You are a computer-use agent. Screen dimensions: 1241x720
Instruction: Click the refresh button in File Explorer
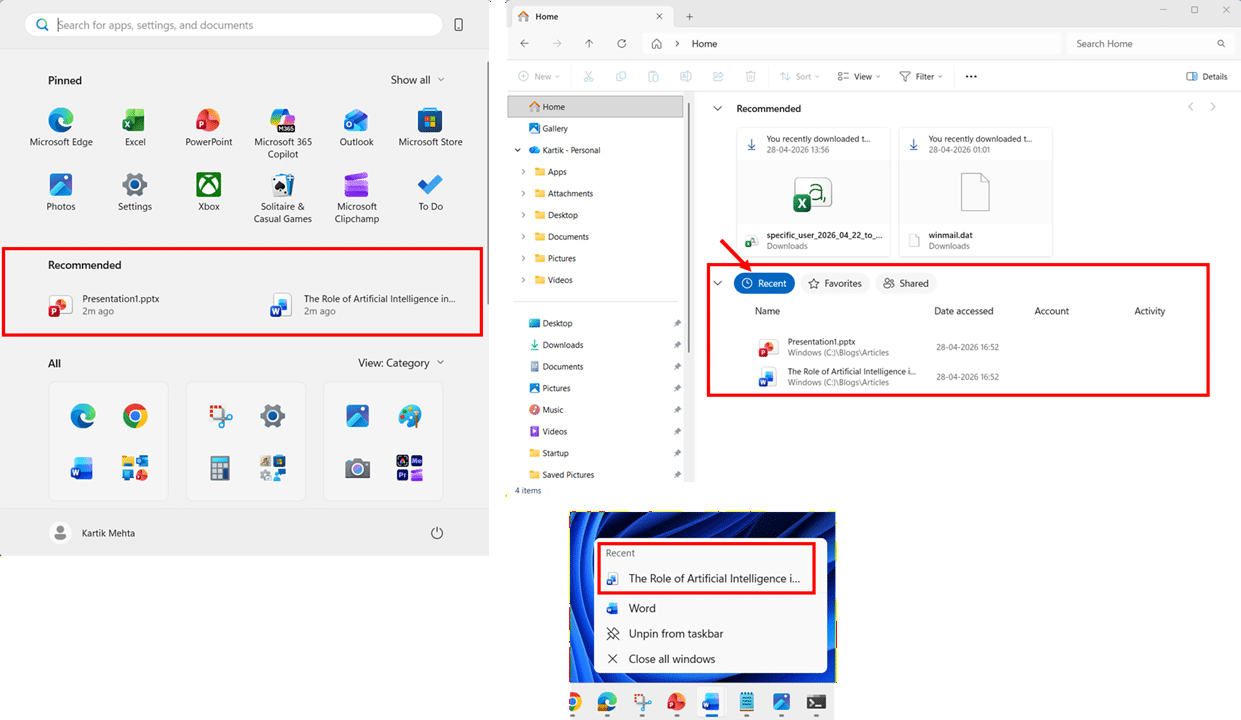coord(622,44)
